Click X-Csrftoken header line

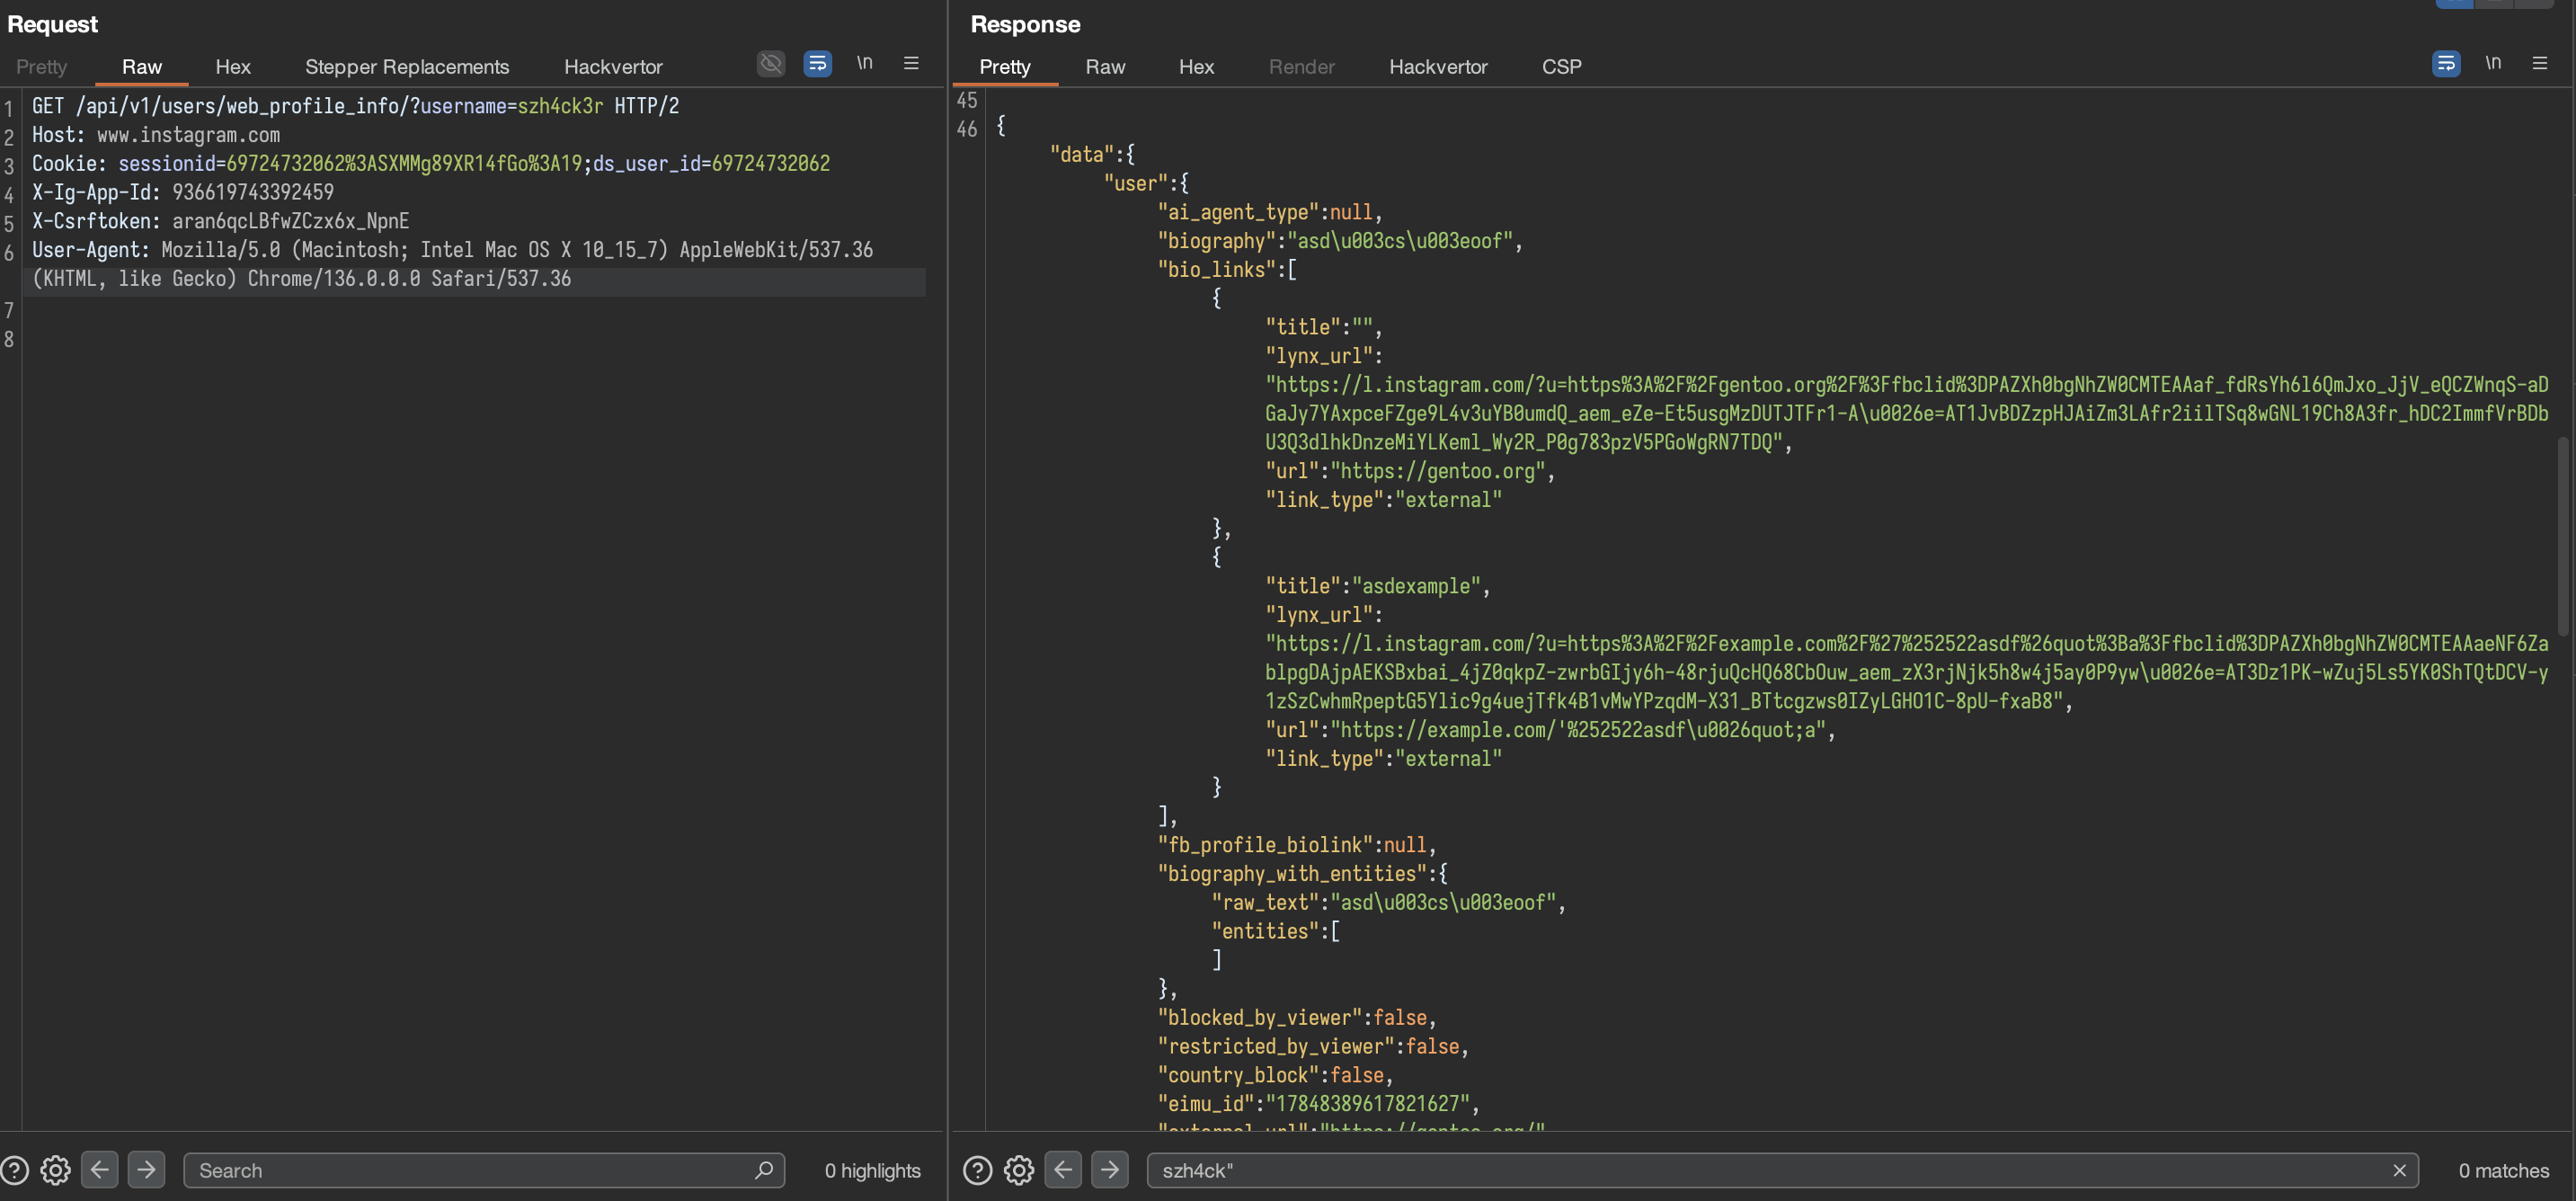220,221
